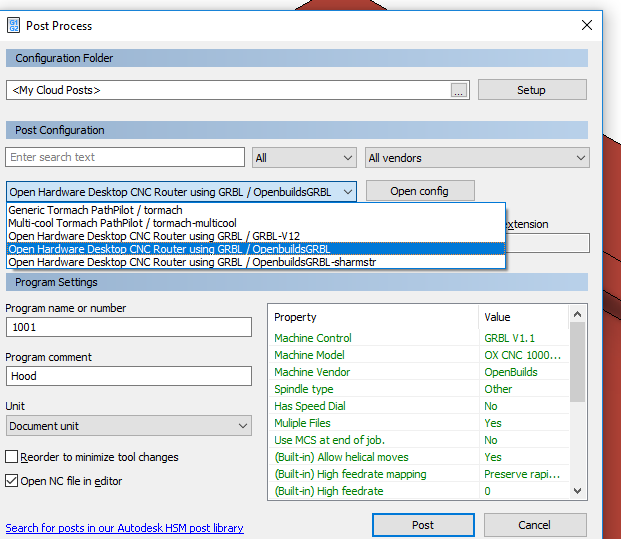This screenshot has width=621, height=539.
Task: Click the browse folder ellipsis button
Action: [459, 90]
